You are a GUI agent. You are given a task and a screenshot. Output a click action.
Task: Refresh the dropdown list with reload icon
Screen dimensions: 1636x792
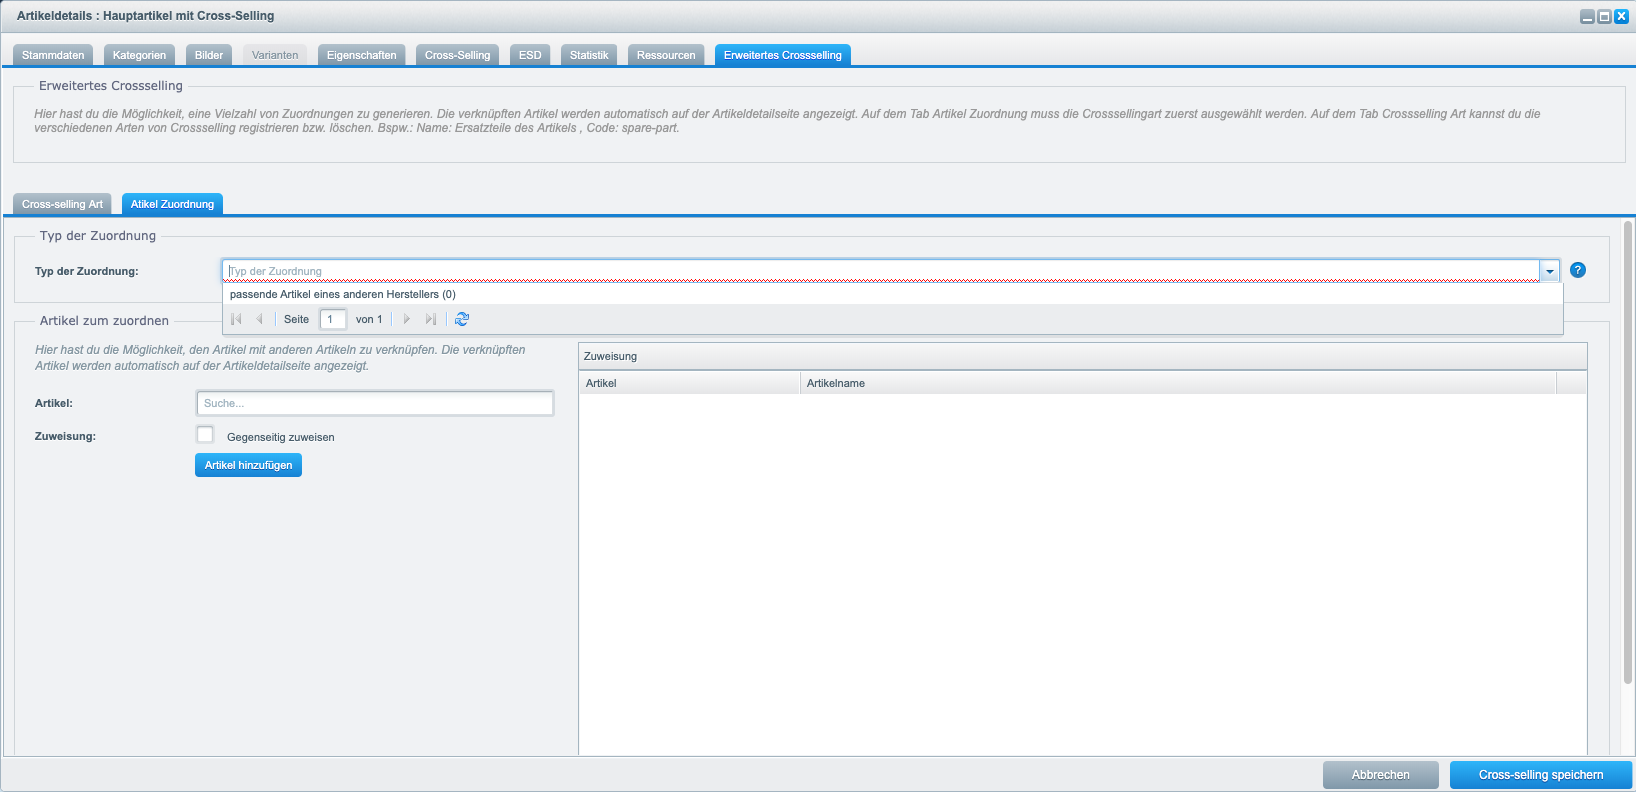462,319
